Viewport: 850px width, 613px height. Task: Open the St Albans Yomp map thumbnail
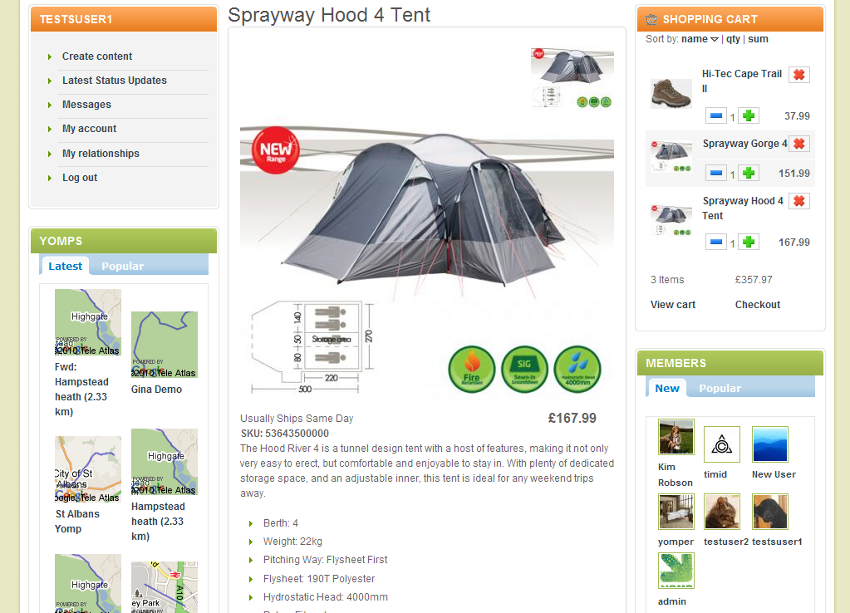(x=88, y=469)
